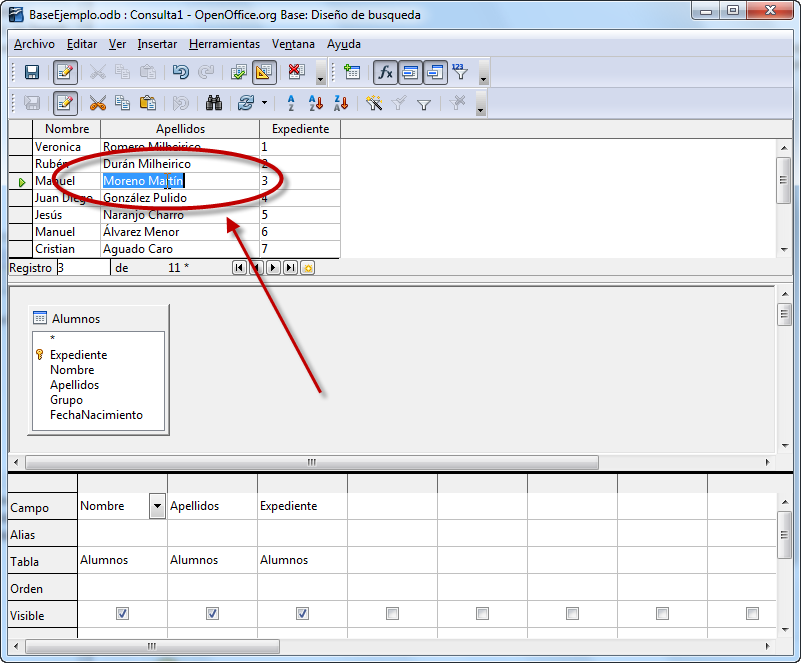Open the Ver menu
801x663 pixels.
click(117, 44)
